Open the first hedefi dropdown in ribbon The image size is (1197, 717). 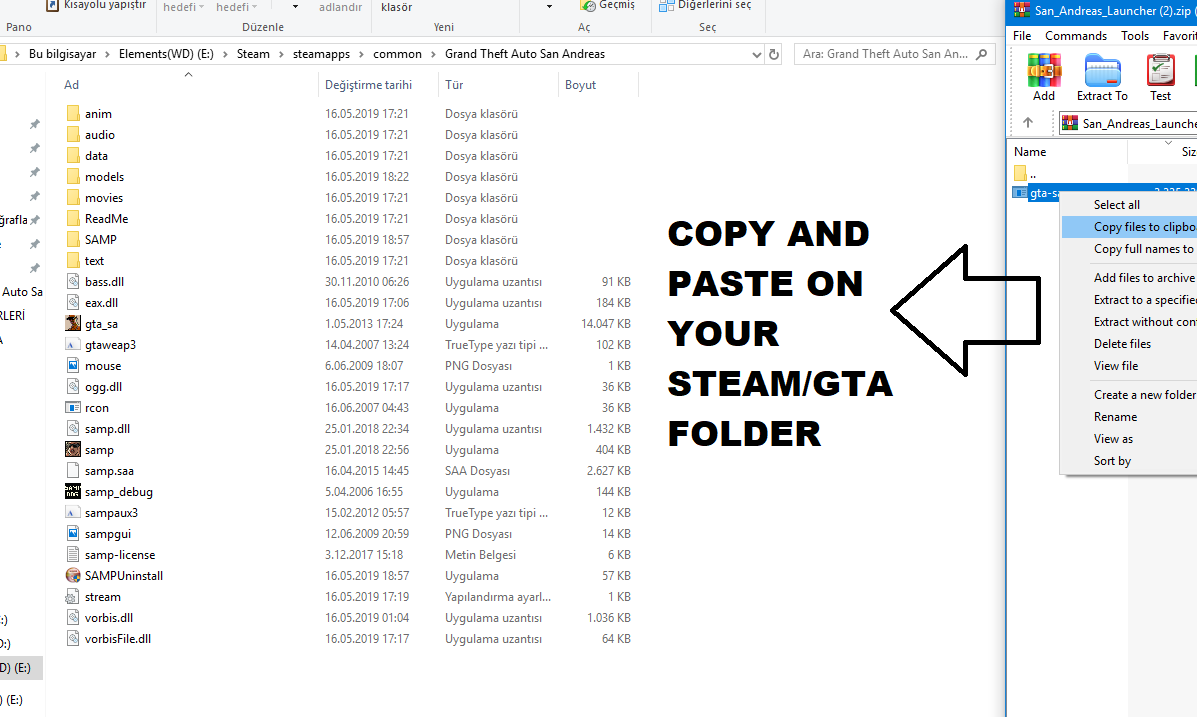click(x=183, y=7)
